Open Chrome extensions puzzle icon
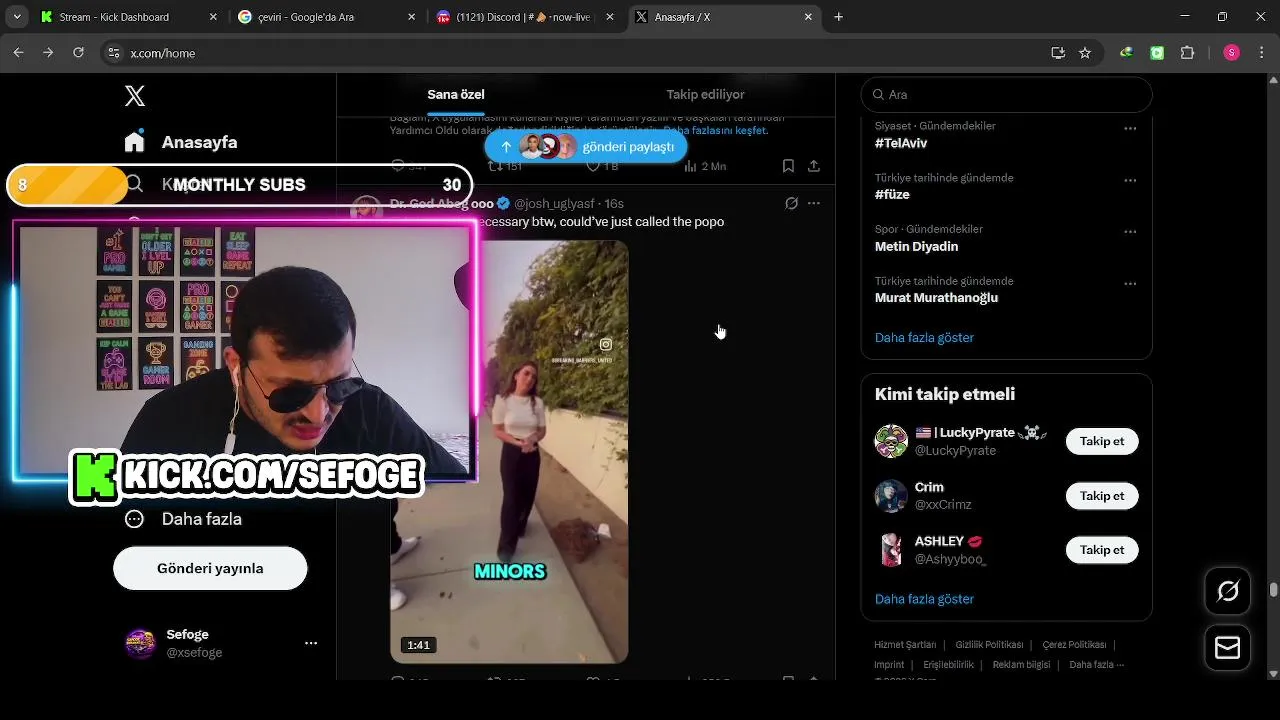Image resolution: width=1280 pixels, height=720 pixels. tap(1188, 53)
